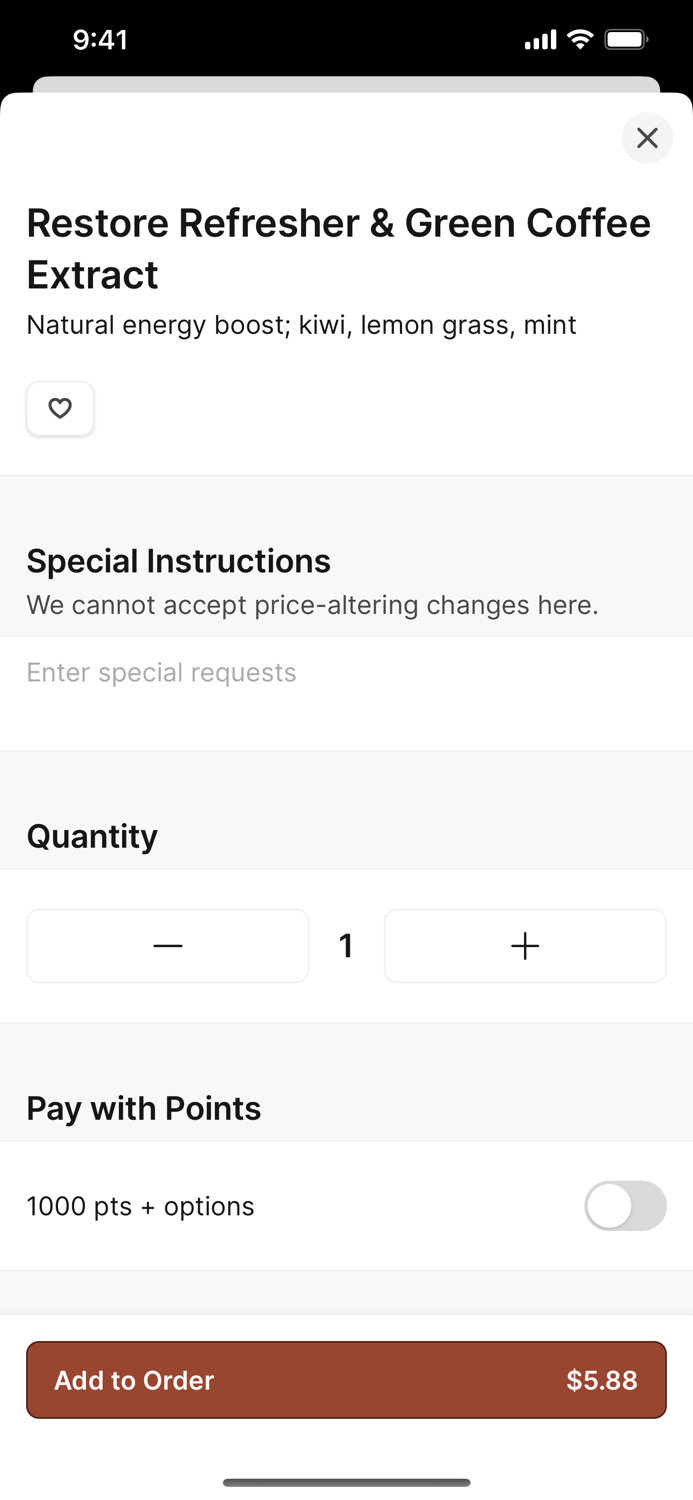
Task: Tap the Special Instructions heading
Action: click(178, 561)
